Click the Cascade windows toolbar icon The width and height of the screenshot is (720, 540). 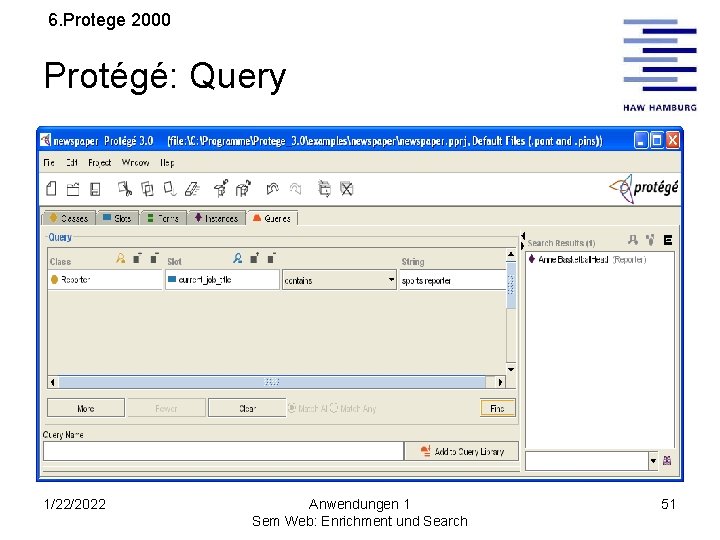coord(324,188)
